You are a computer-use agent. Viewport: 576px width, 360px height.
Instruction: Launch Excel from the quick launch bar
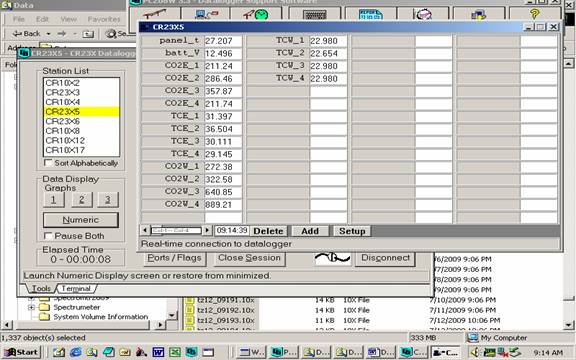tap(174, 352)
